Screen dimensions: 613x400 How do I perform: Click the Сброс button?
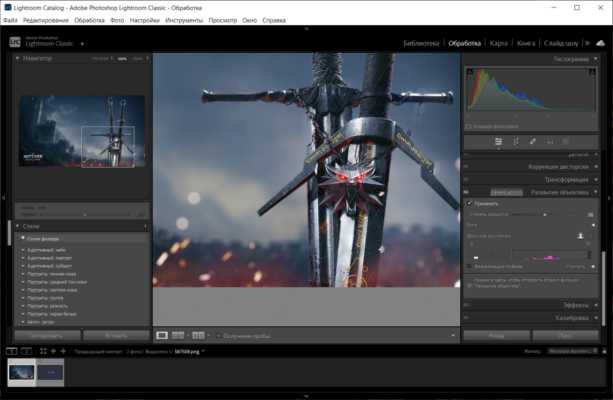click(565, 335)
